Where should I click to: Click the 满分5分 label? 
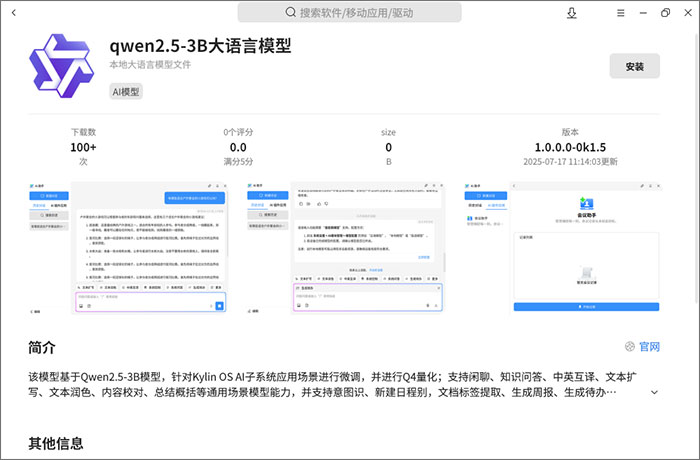point(238,162)
